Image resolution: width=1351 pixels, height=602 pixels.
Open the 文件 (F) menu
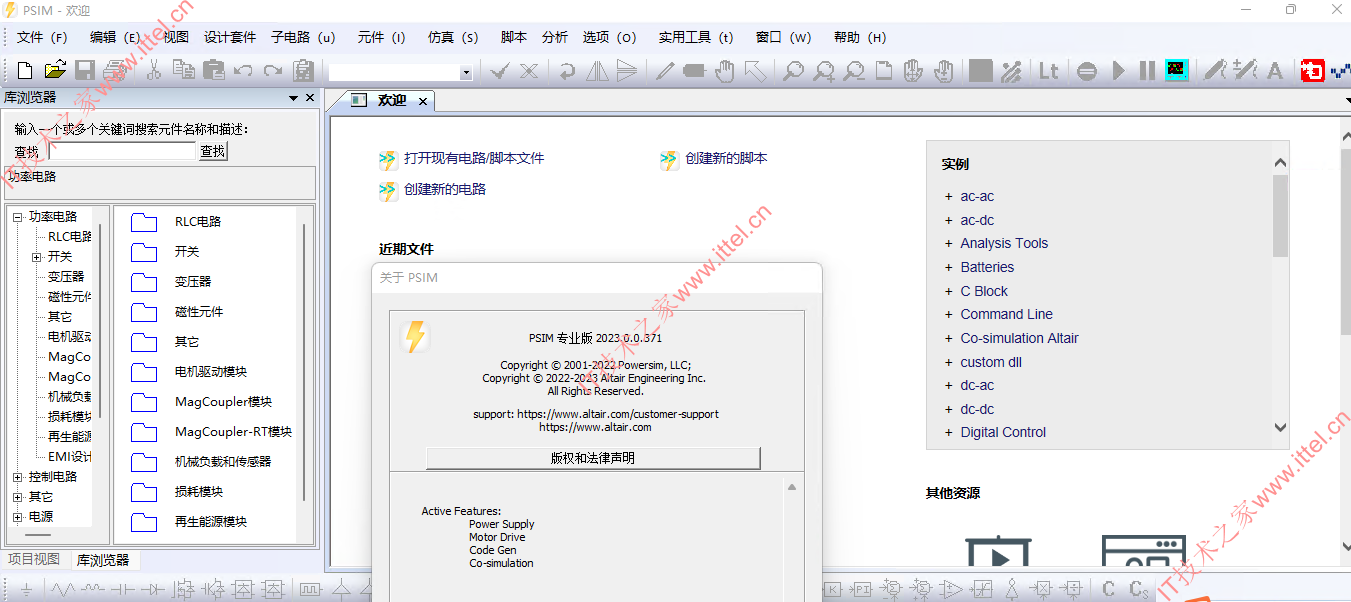click(42, 37)
